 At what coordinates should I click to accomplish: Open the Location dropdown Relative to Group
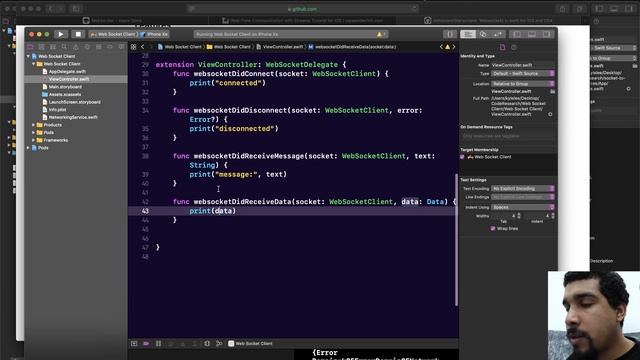click(x=523, y=84)
